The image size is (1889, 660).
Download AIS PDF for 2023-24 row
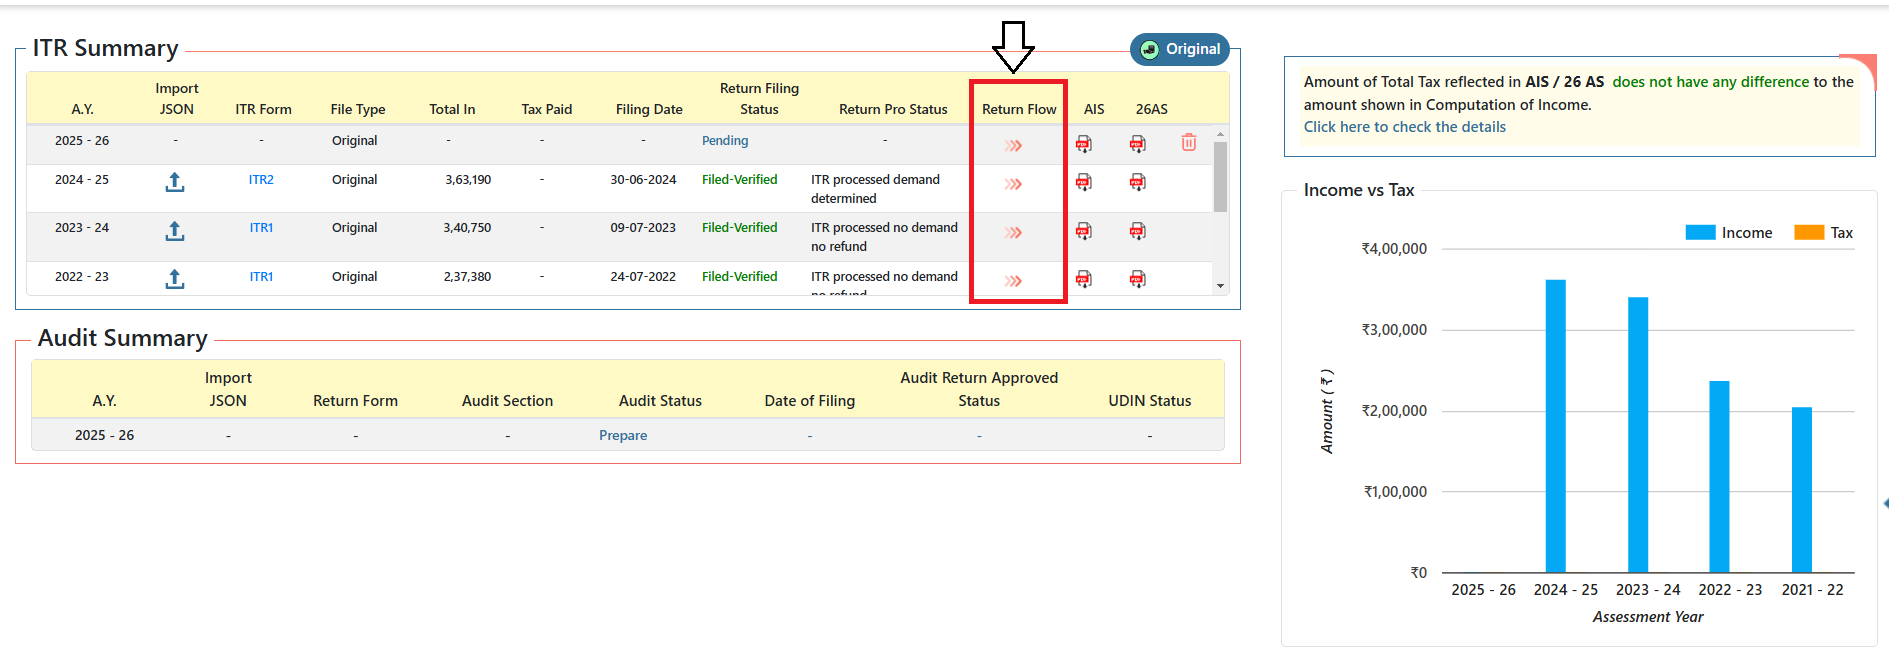pos(1083,231)
